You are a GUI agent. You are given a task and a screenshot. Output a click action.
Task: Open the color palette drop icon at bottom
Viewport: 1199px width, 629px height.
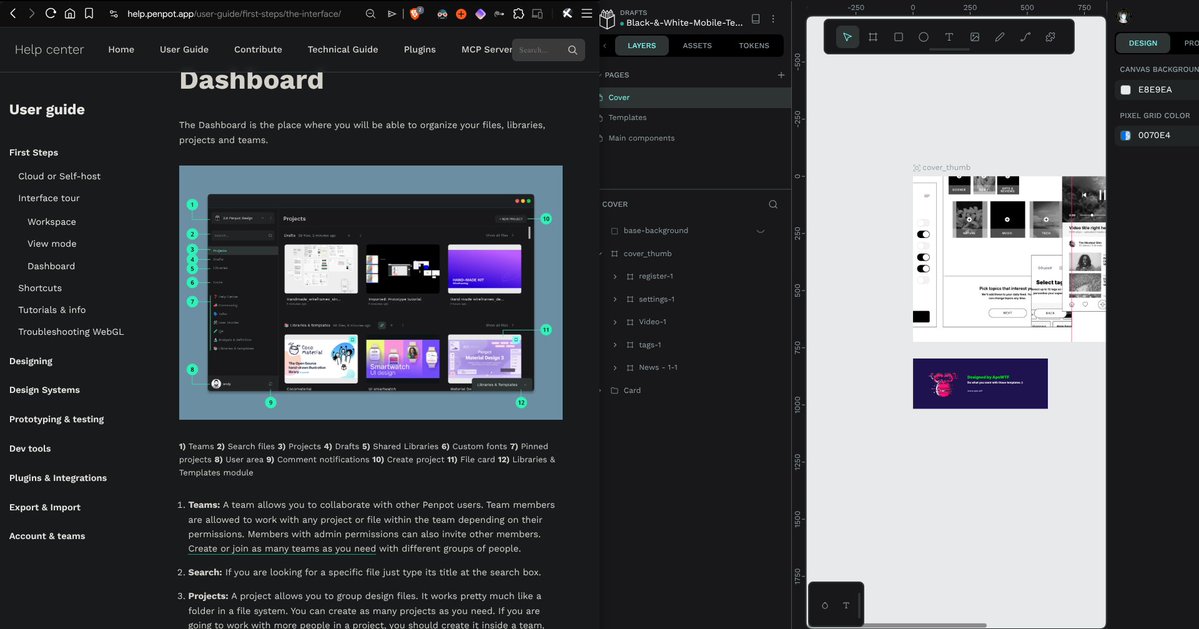point(824,605)
